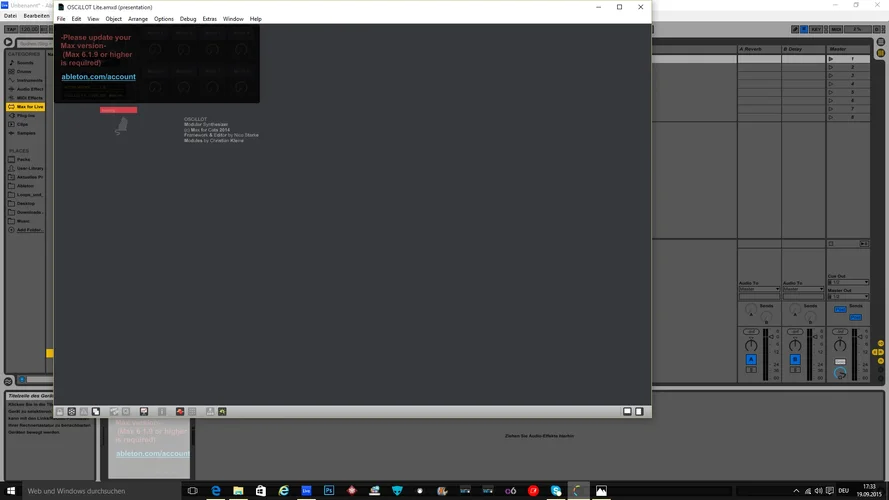The width and height of the screenshot is (889, 500).
Task: Toggle Draw Mode pencil in Ableton
Action: (795, 29)
